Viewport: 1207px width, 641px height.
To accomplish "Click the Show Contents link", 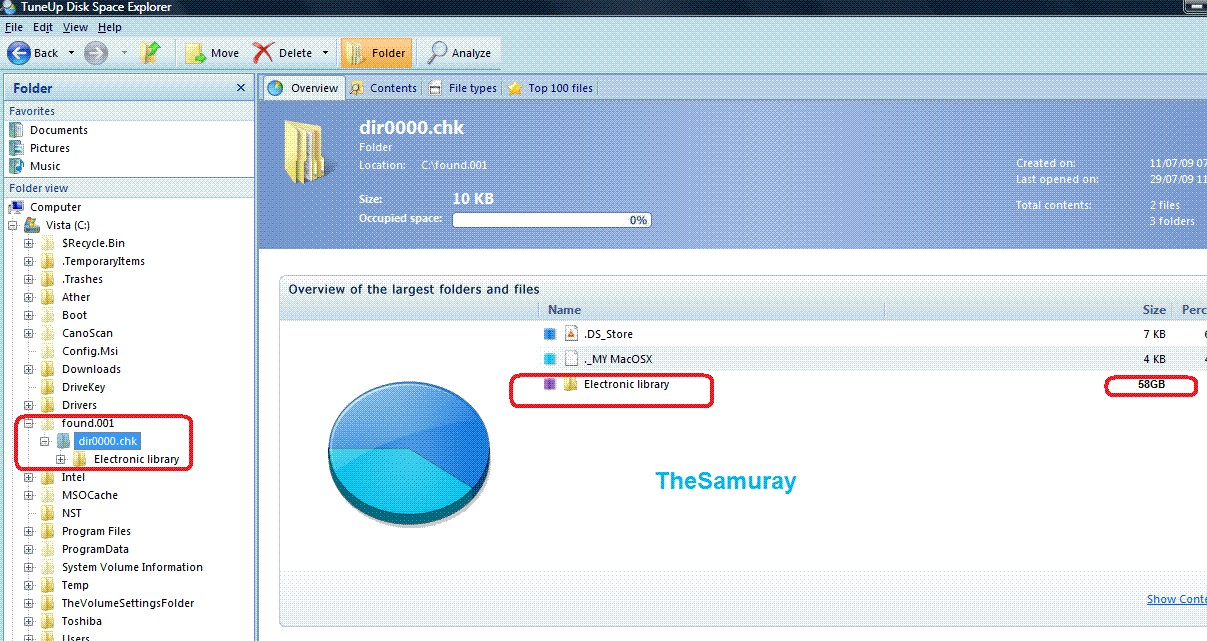I will (1176, 599).
